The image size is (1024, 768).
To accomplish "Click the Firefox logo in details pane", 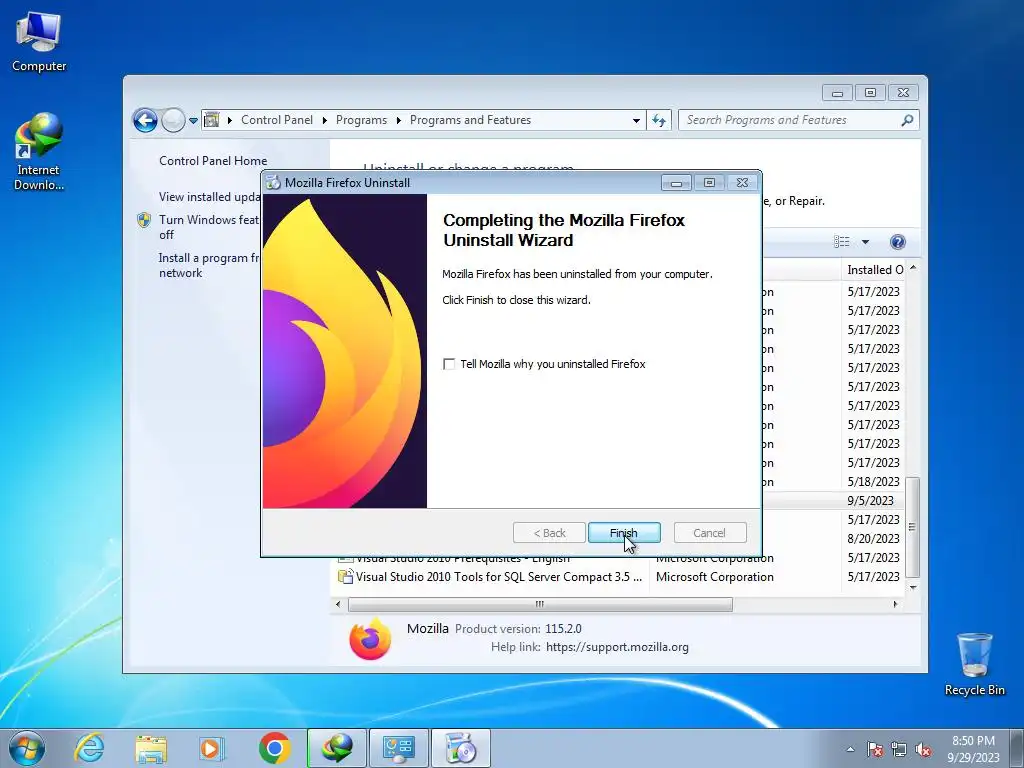I will click(370, 638).
